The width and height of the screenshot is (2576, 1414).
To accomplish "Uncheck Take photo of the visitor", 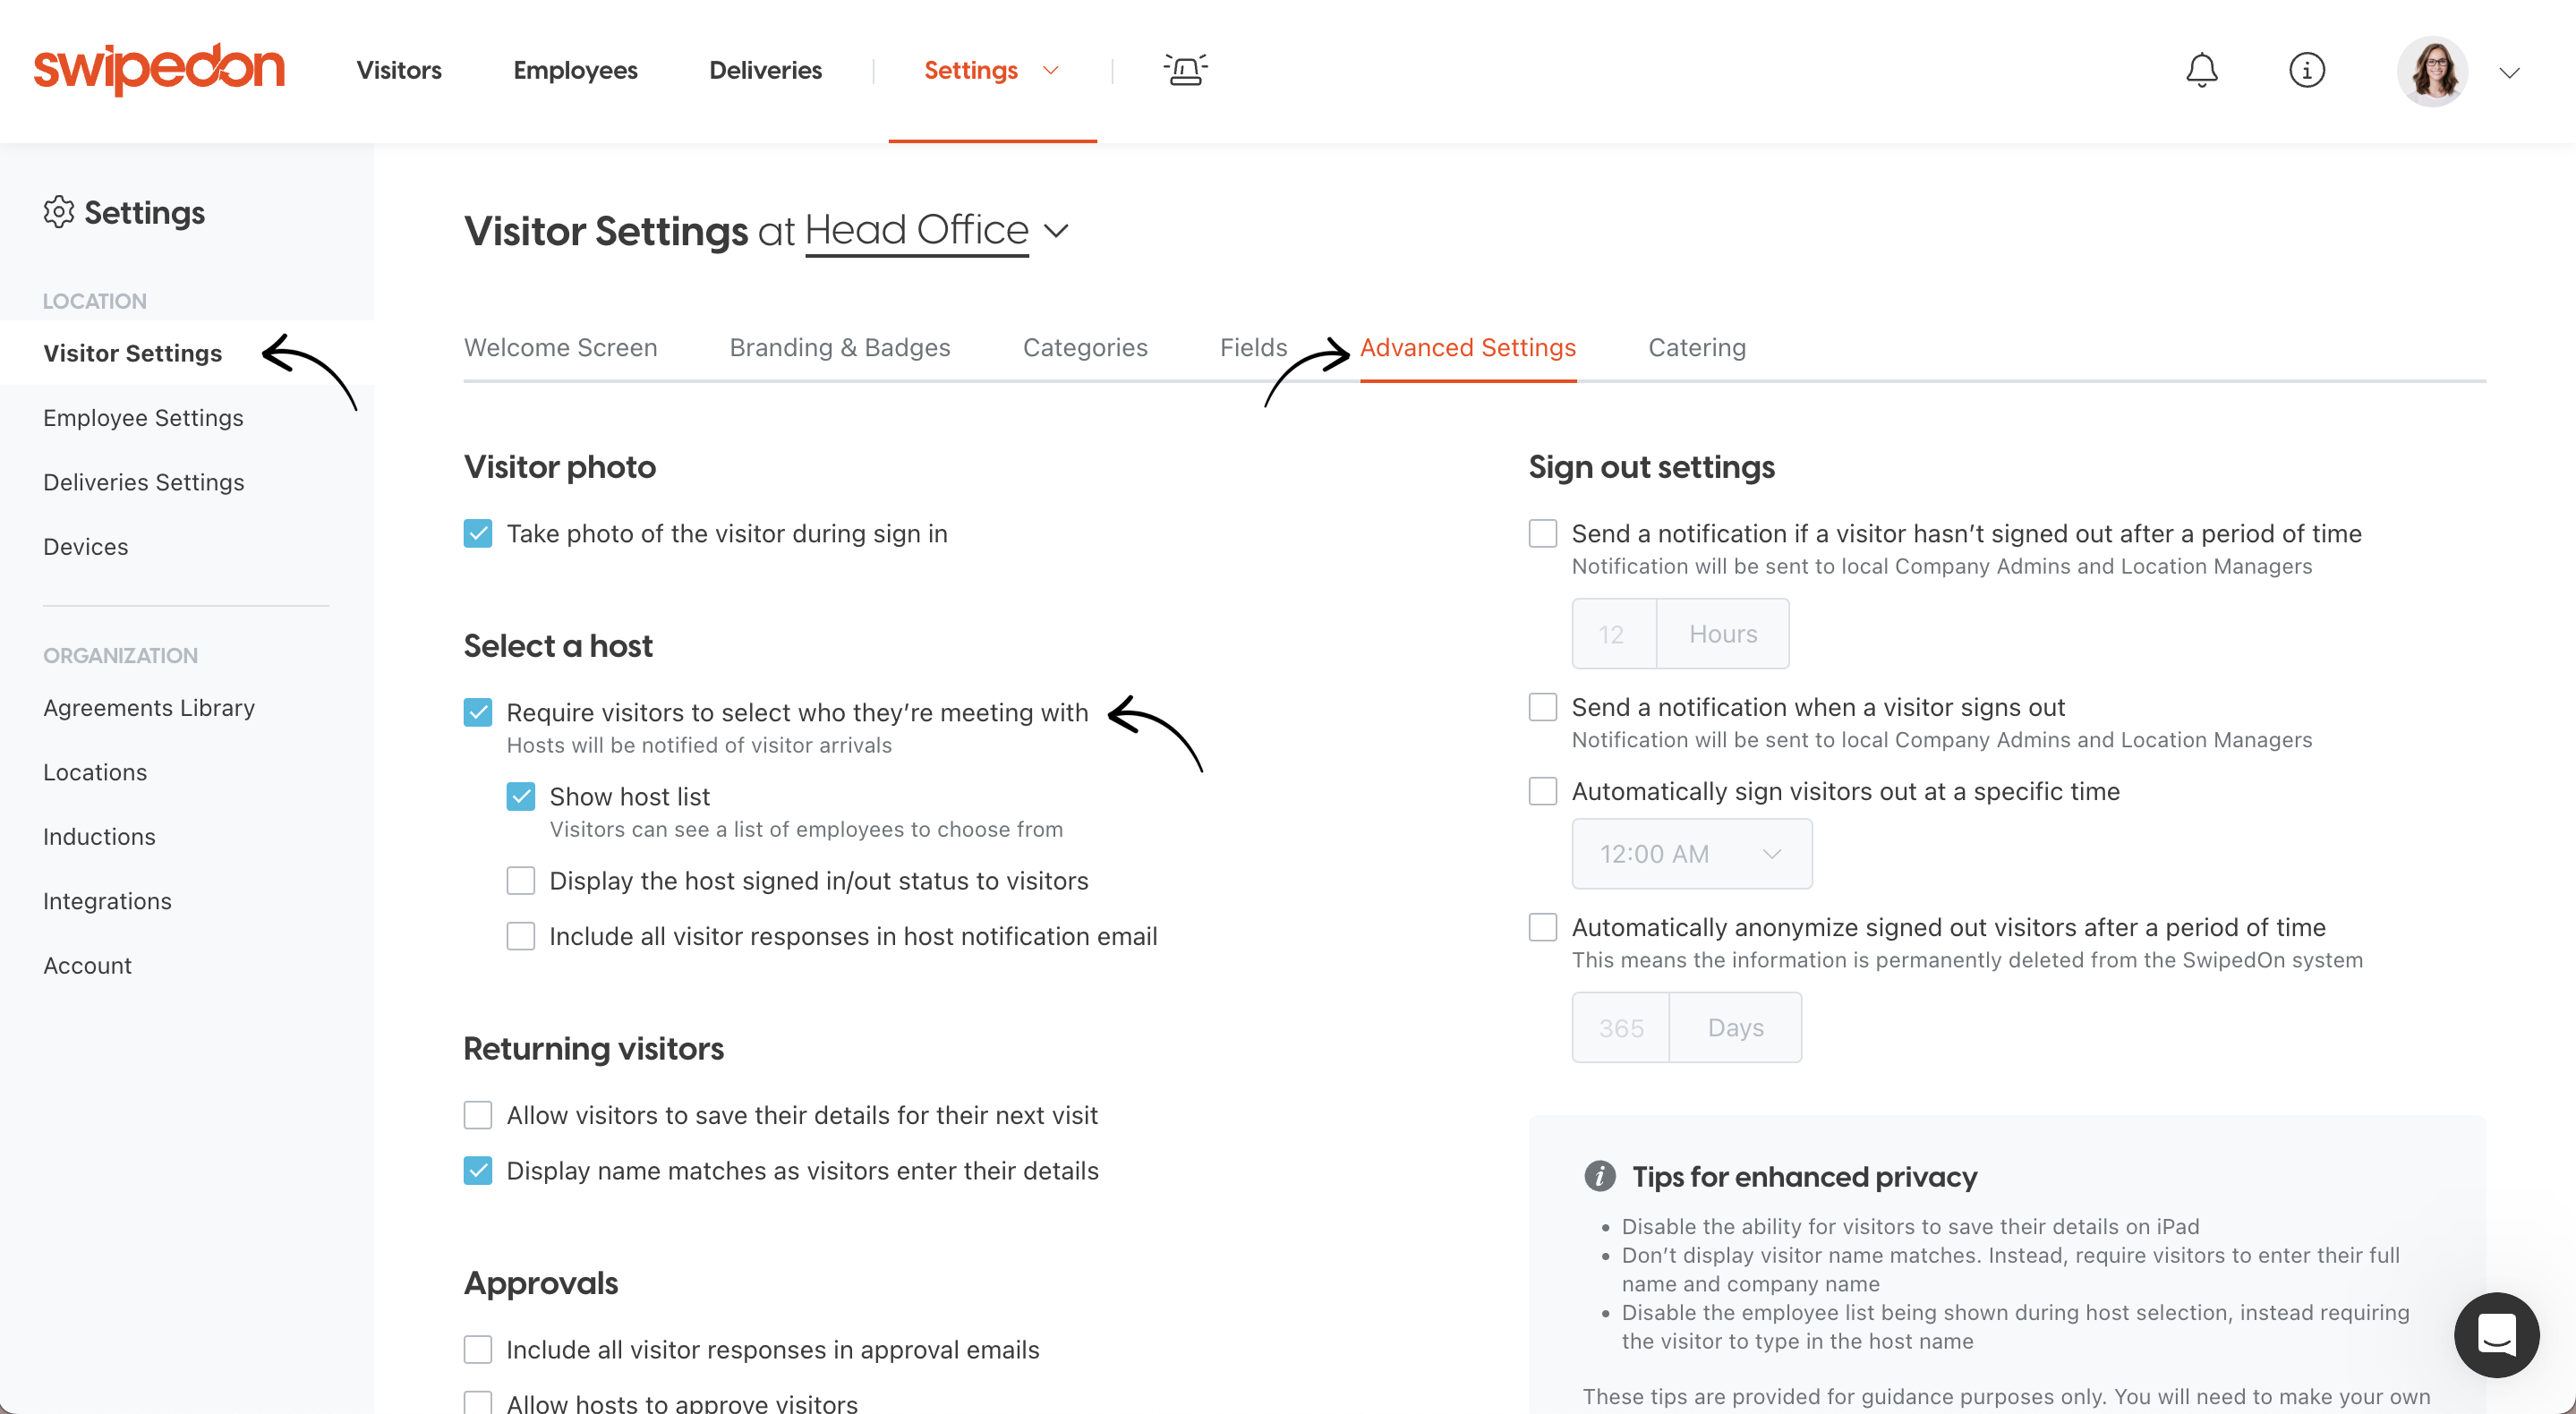I will 478,534.
